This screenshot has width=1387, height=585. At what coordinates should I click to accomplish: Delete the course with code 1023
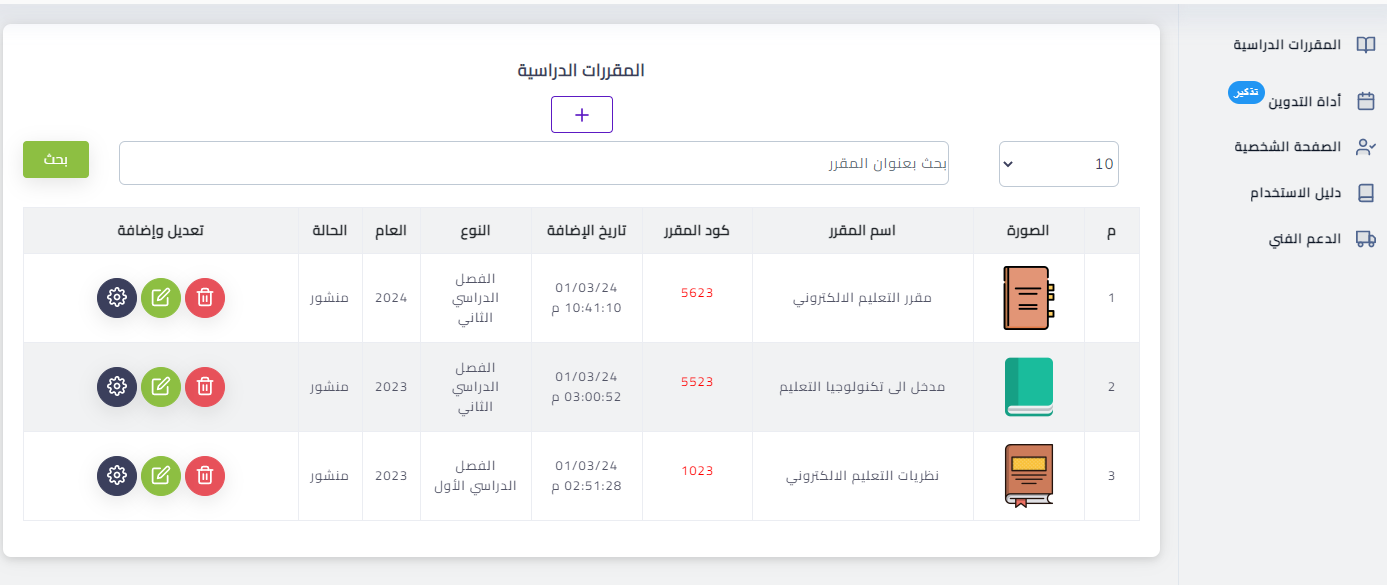point(205,475)
